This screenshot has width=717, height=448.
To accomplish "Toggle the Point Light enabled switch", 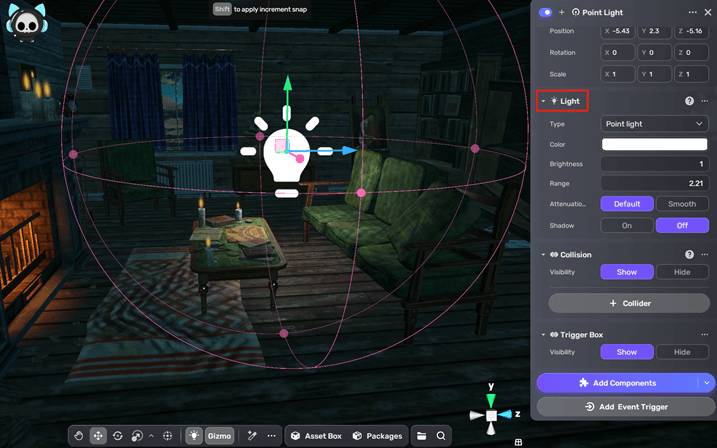I will point(545,12).
